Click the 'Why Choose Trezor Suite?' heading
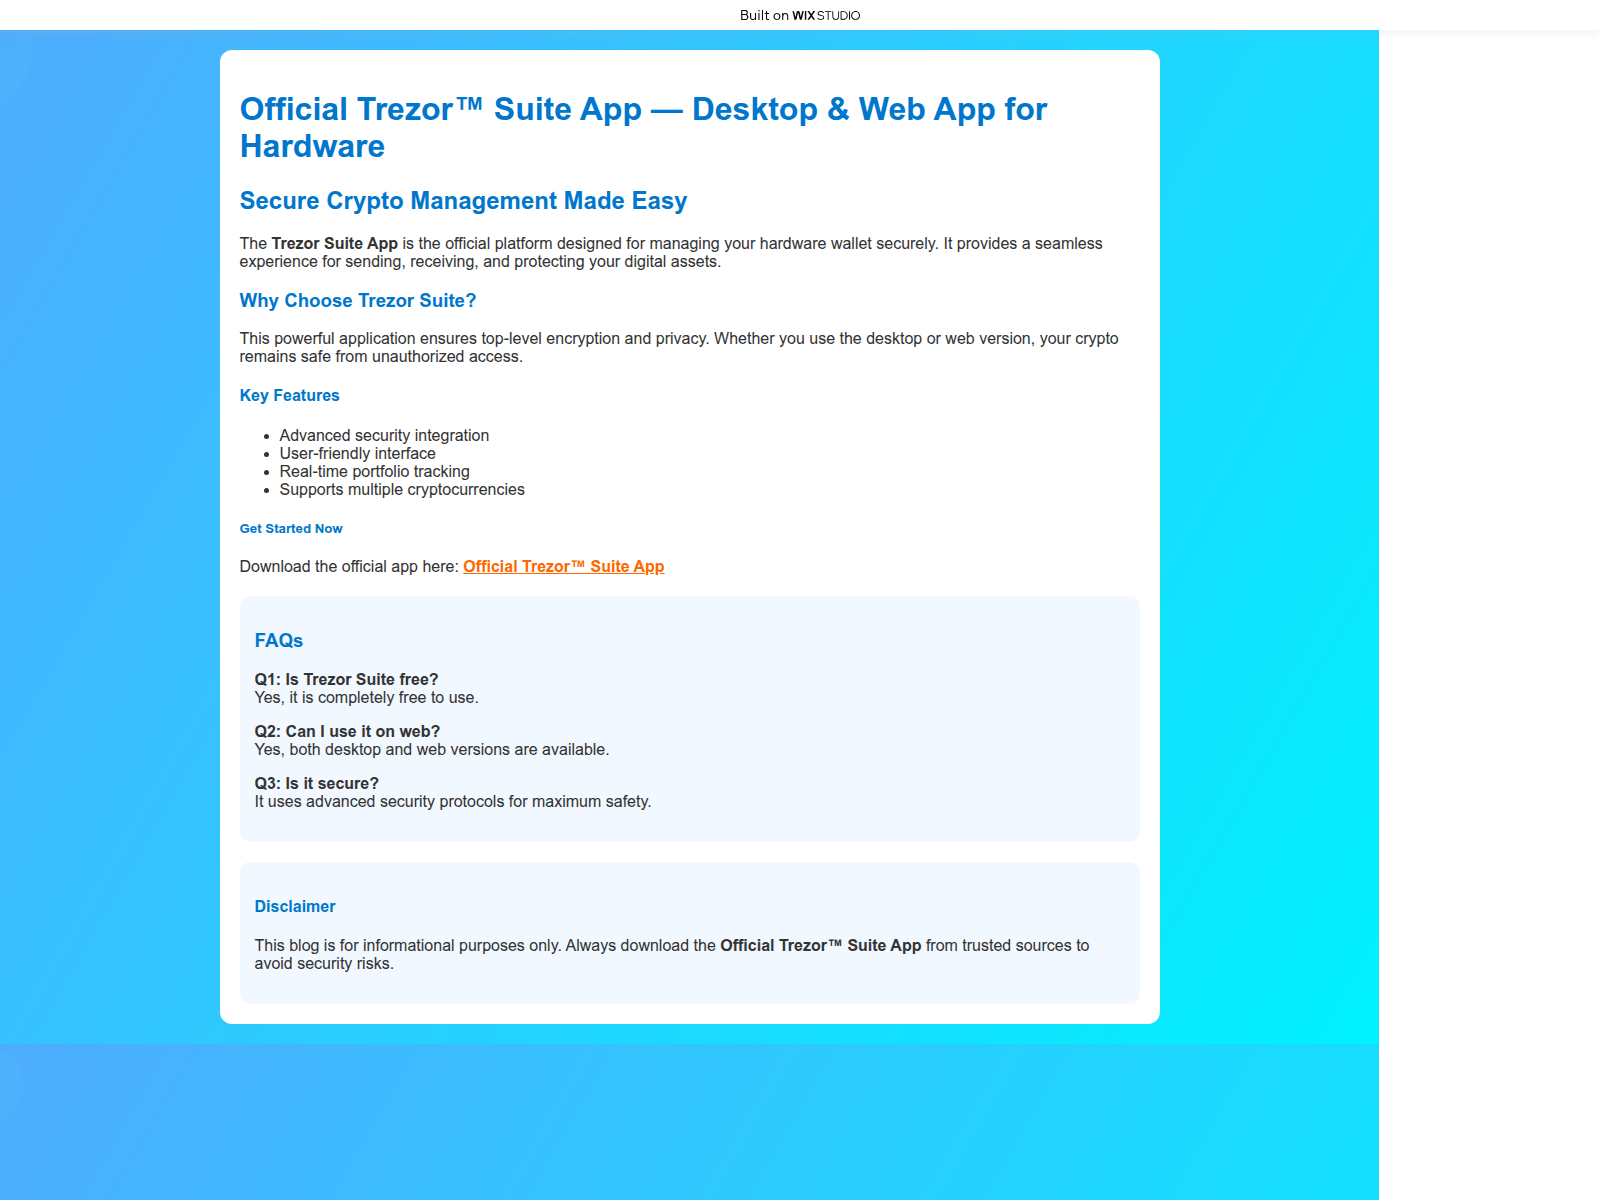This screenshot has height=1200, width=1600. pos(358,301)
